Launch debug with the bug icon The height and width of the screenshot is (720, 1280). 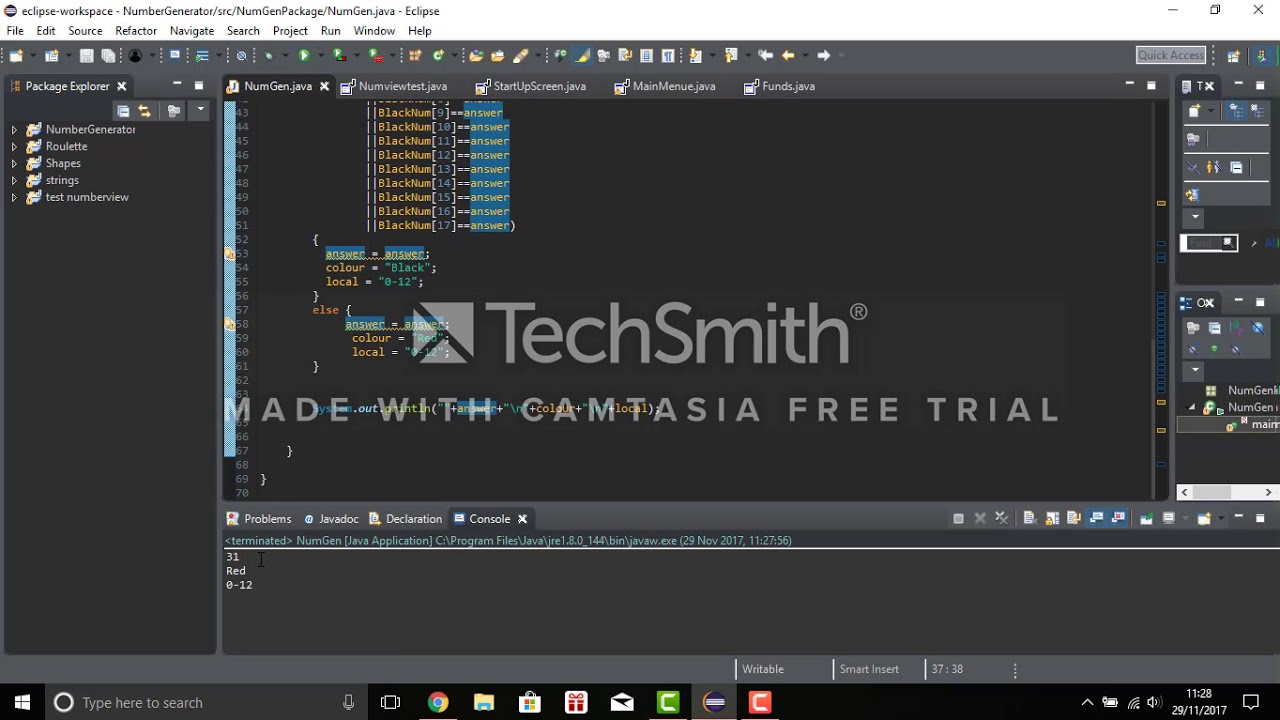[270, 55]
